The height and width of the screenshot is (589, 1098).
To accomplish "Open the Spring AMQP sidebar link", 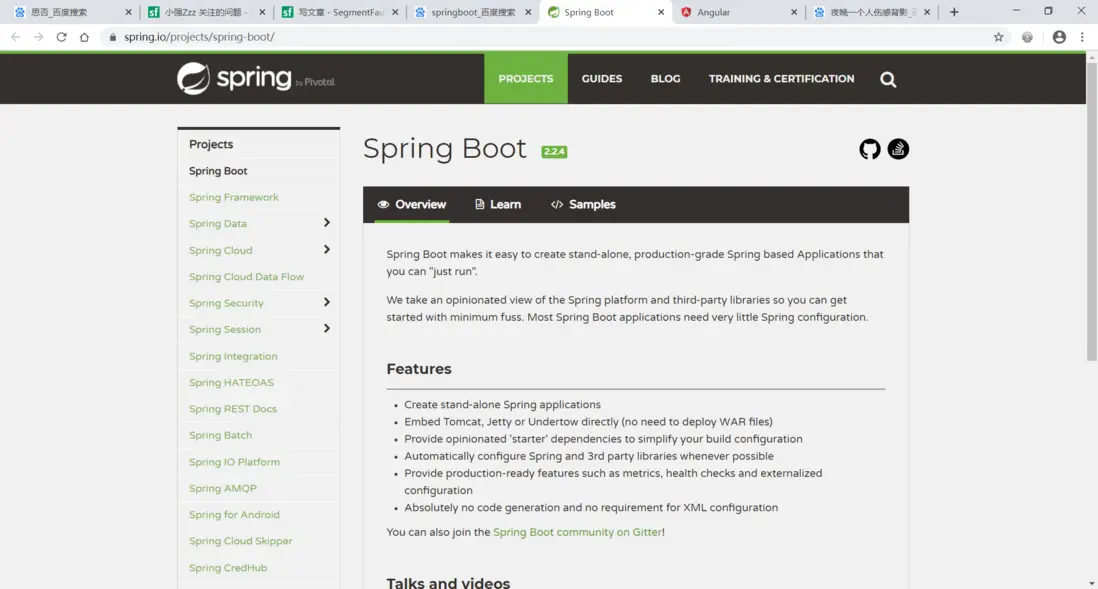I will pos(223,488).
